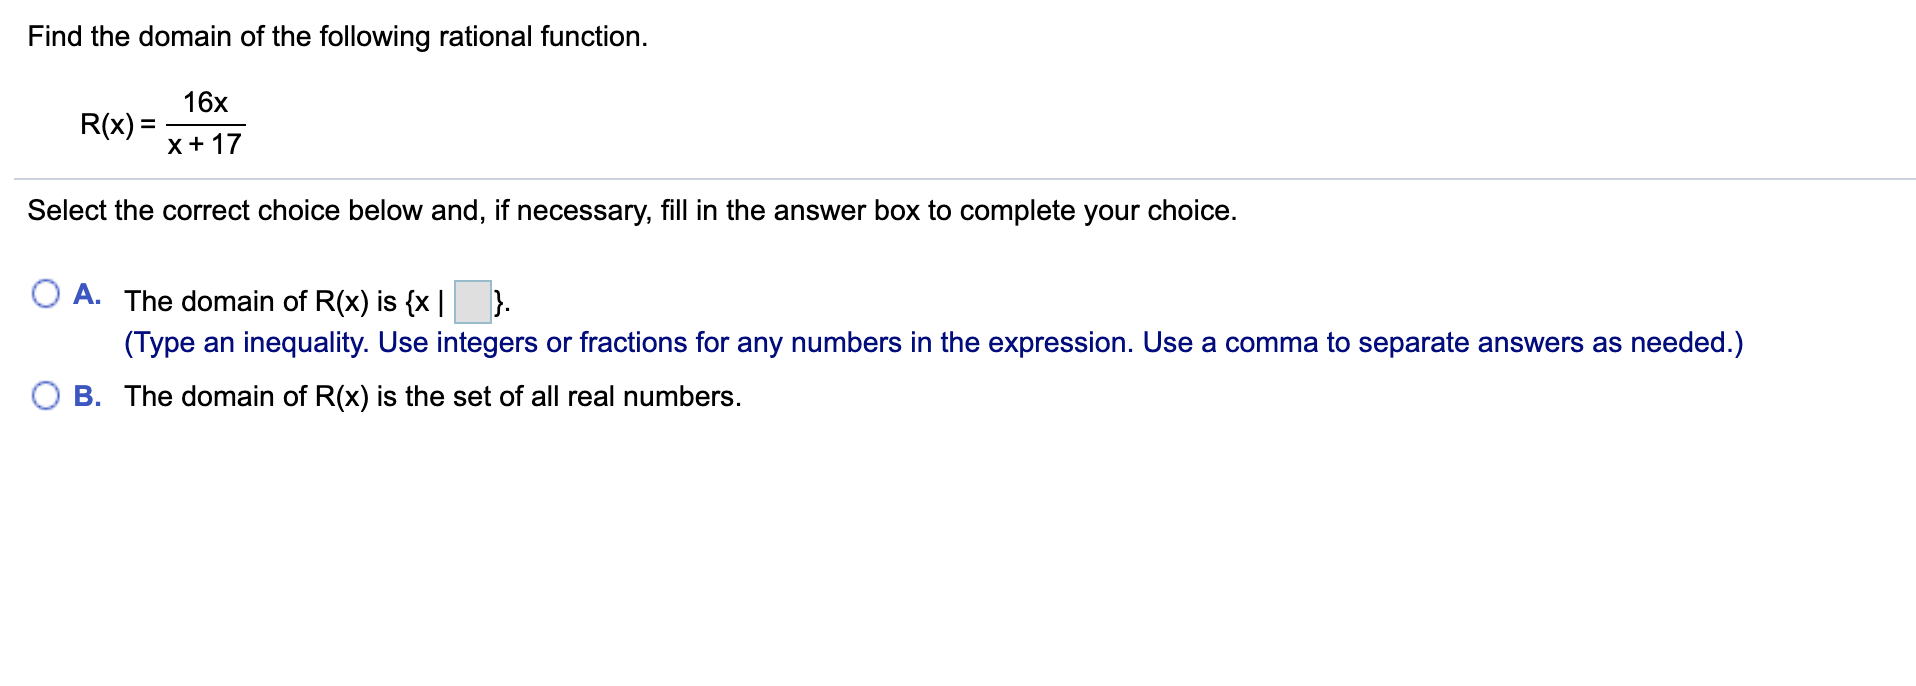
Task: Click the bold letter B label
Action: pyautogui.click(x=87, y=396)
